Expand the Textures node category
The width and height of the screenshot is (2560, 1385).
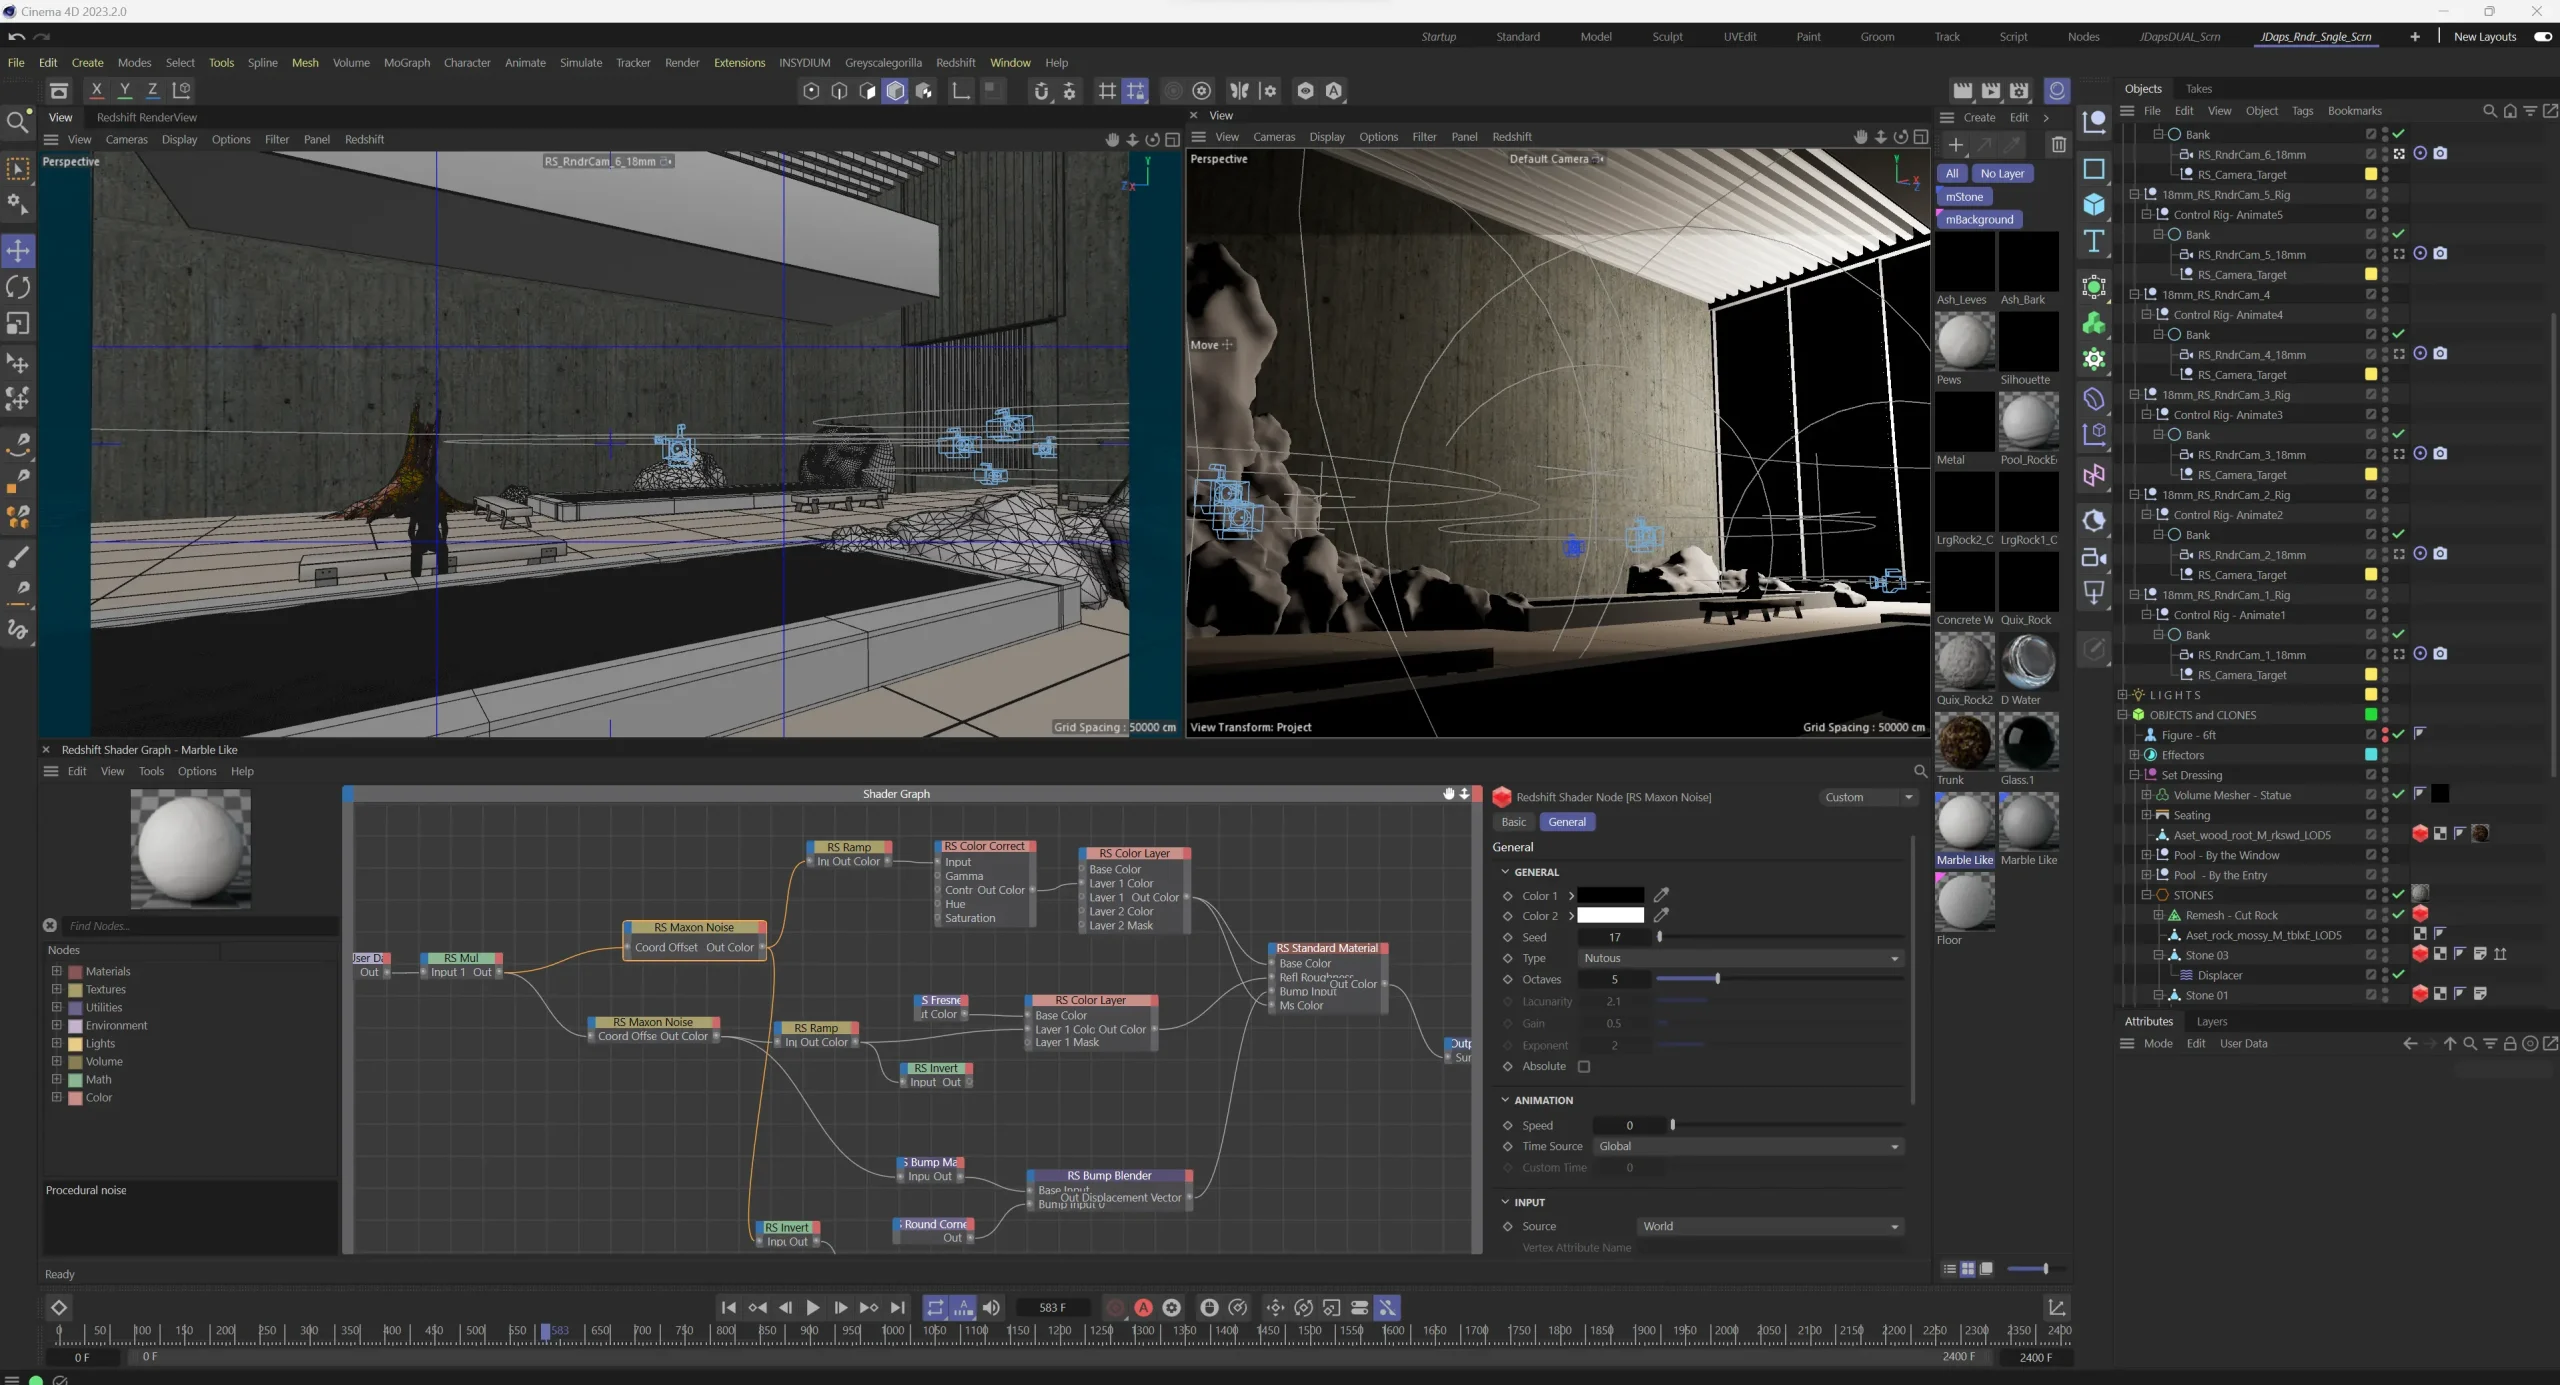pos(56,989)
